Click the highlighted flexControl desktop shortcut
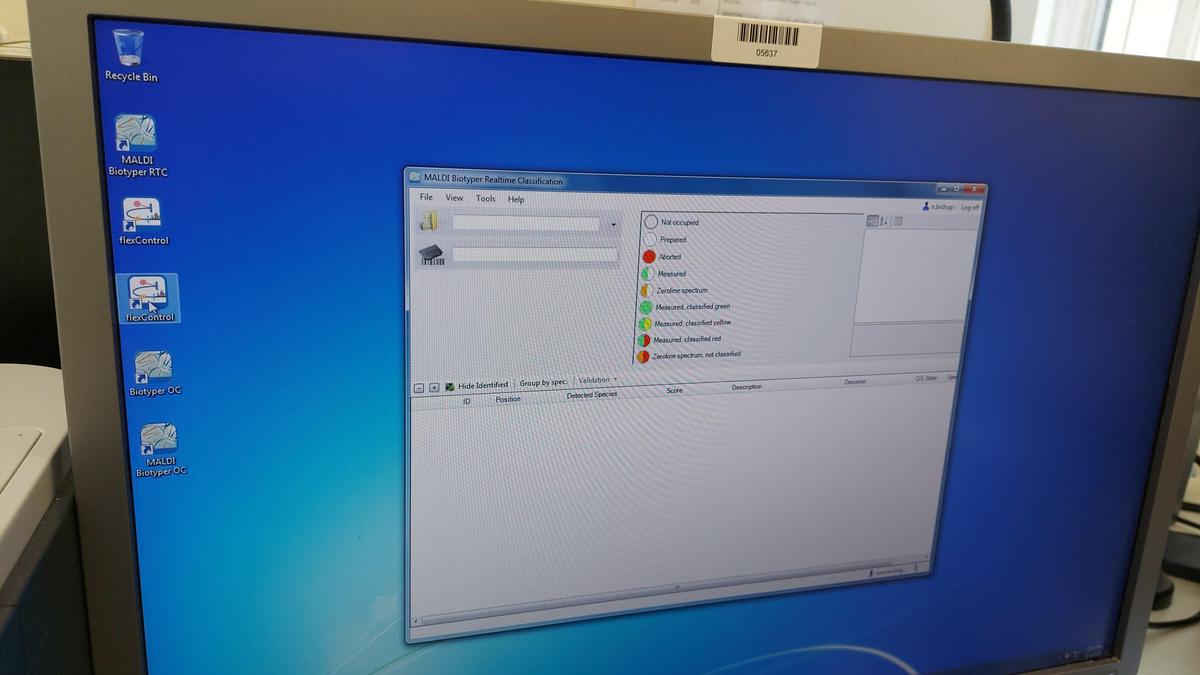Image resolution: width=1200 pixels, height=675 pixels. tap(148, 298)
